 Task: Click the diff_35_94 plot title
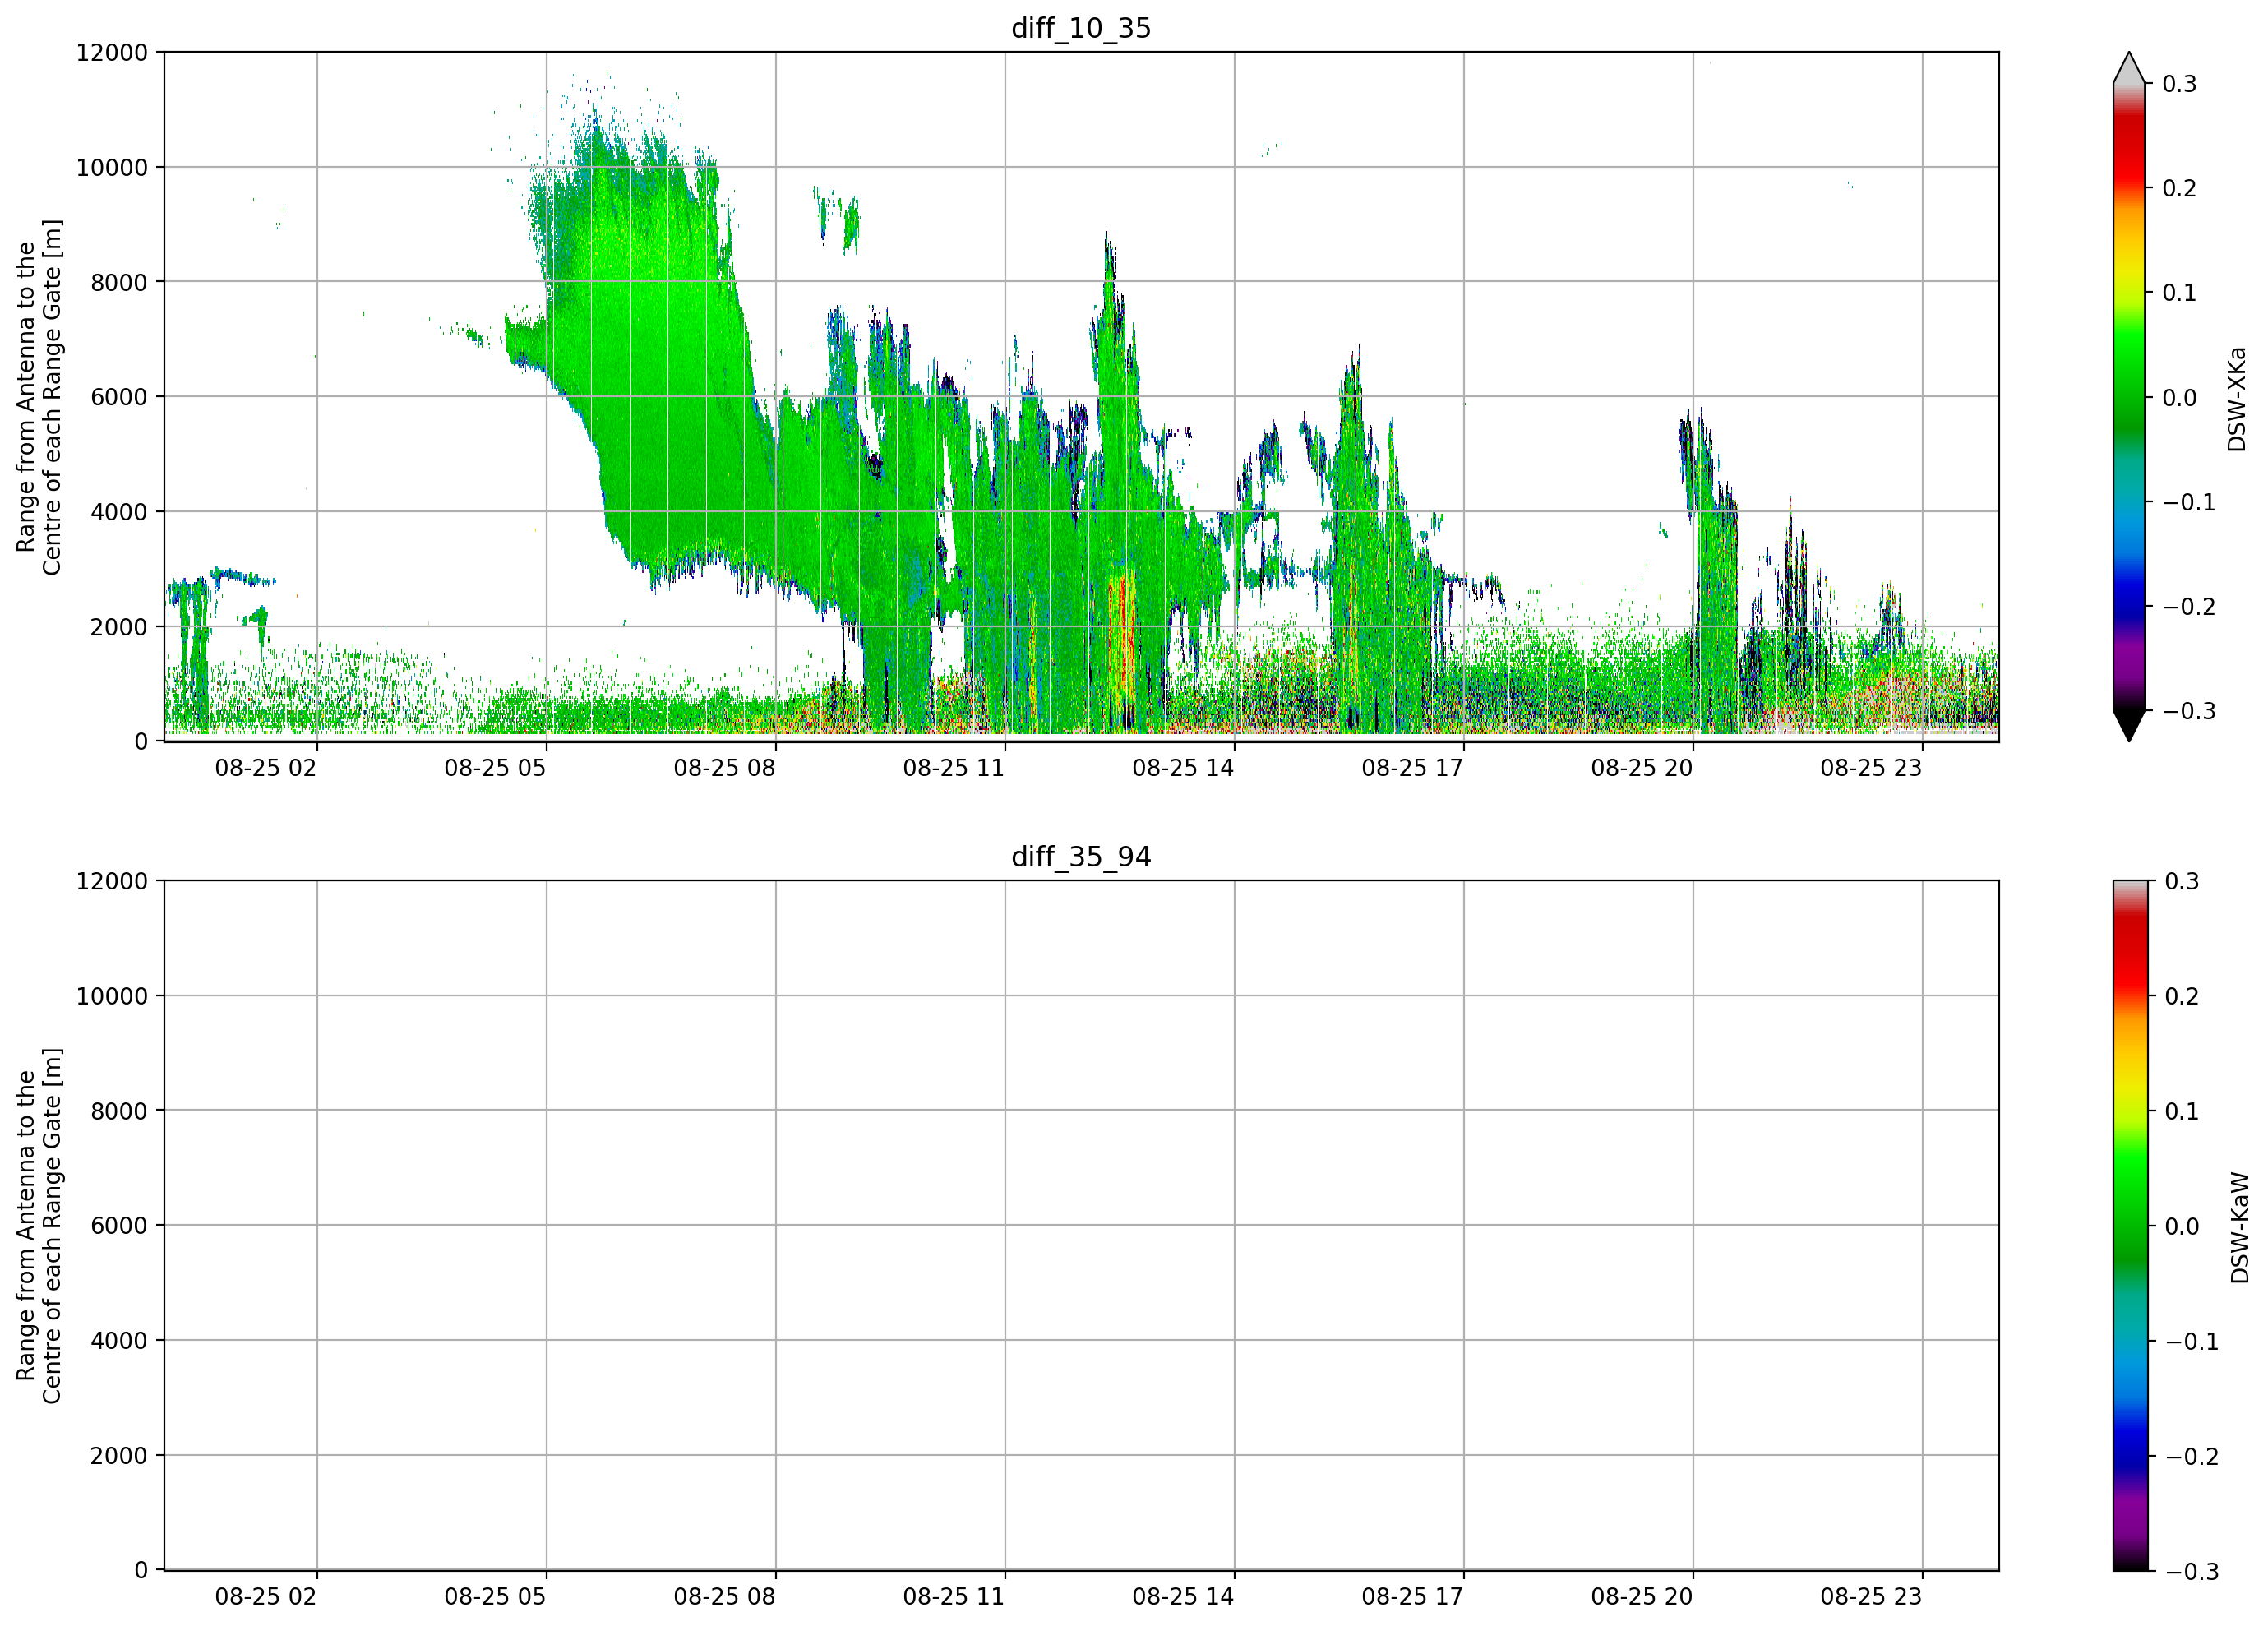pos(1081,857)
